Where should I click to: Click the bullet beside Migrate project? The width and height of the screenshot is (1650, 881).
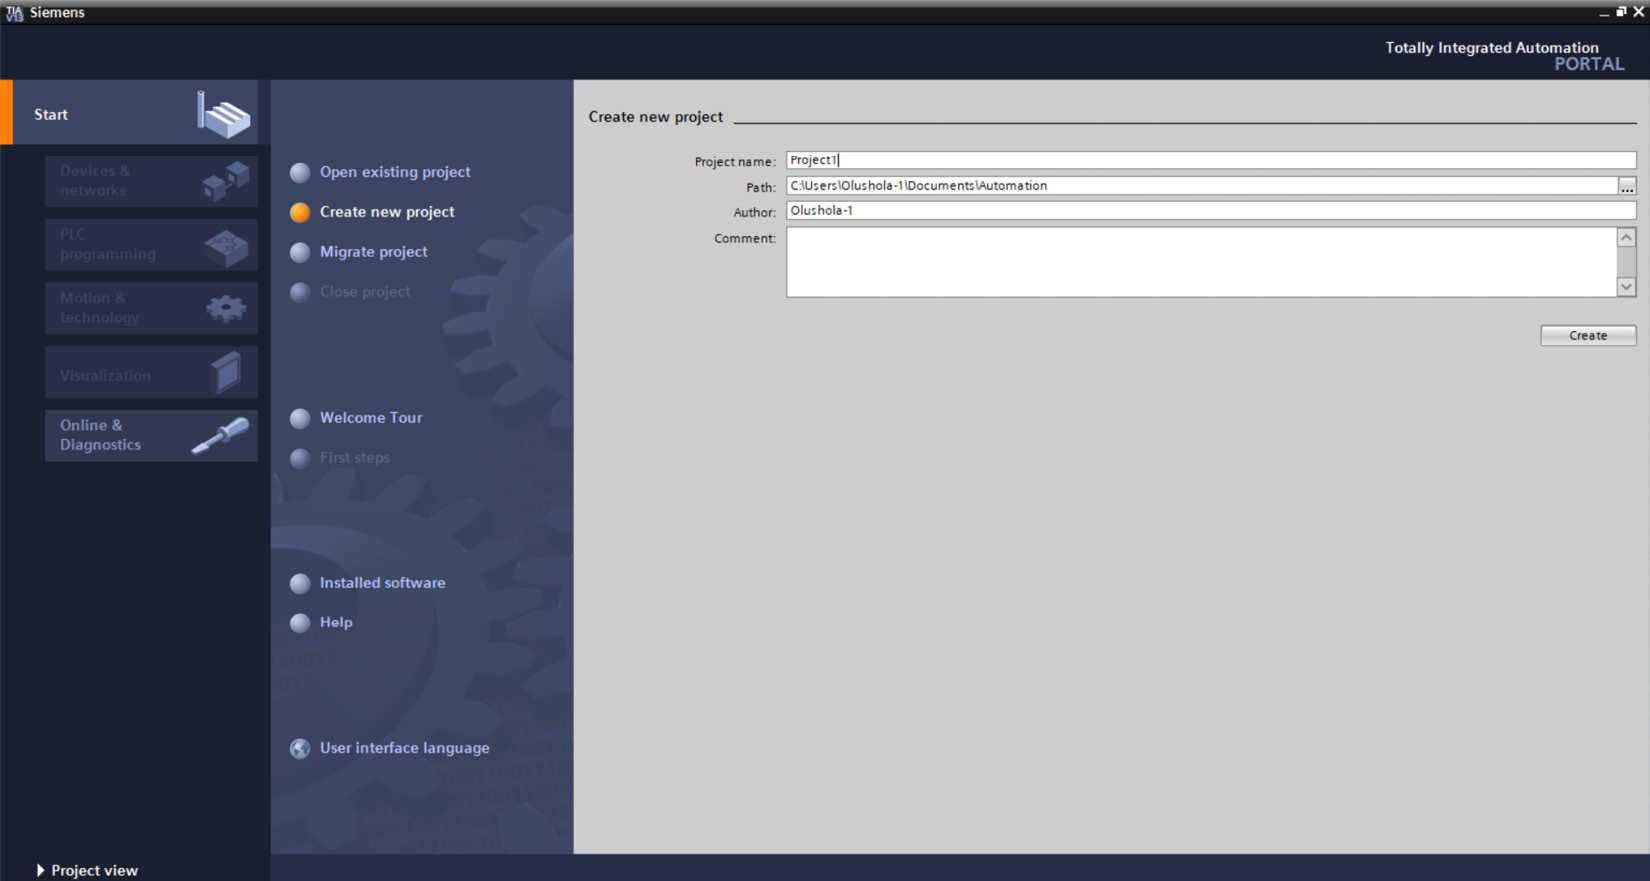point(300,252)
